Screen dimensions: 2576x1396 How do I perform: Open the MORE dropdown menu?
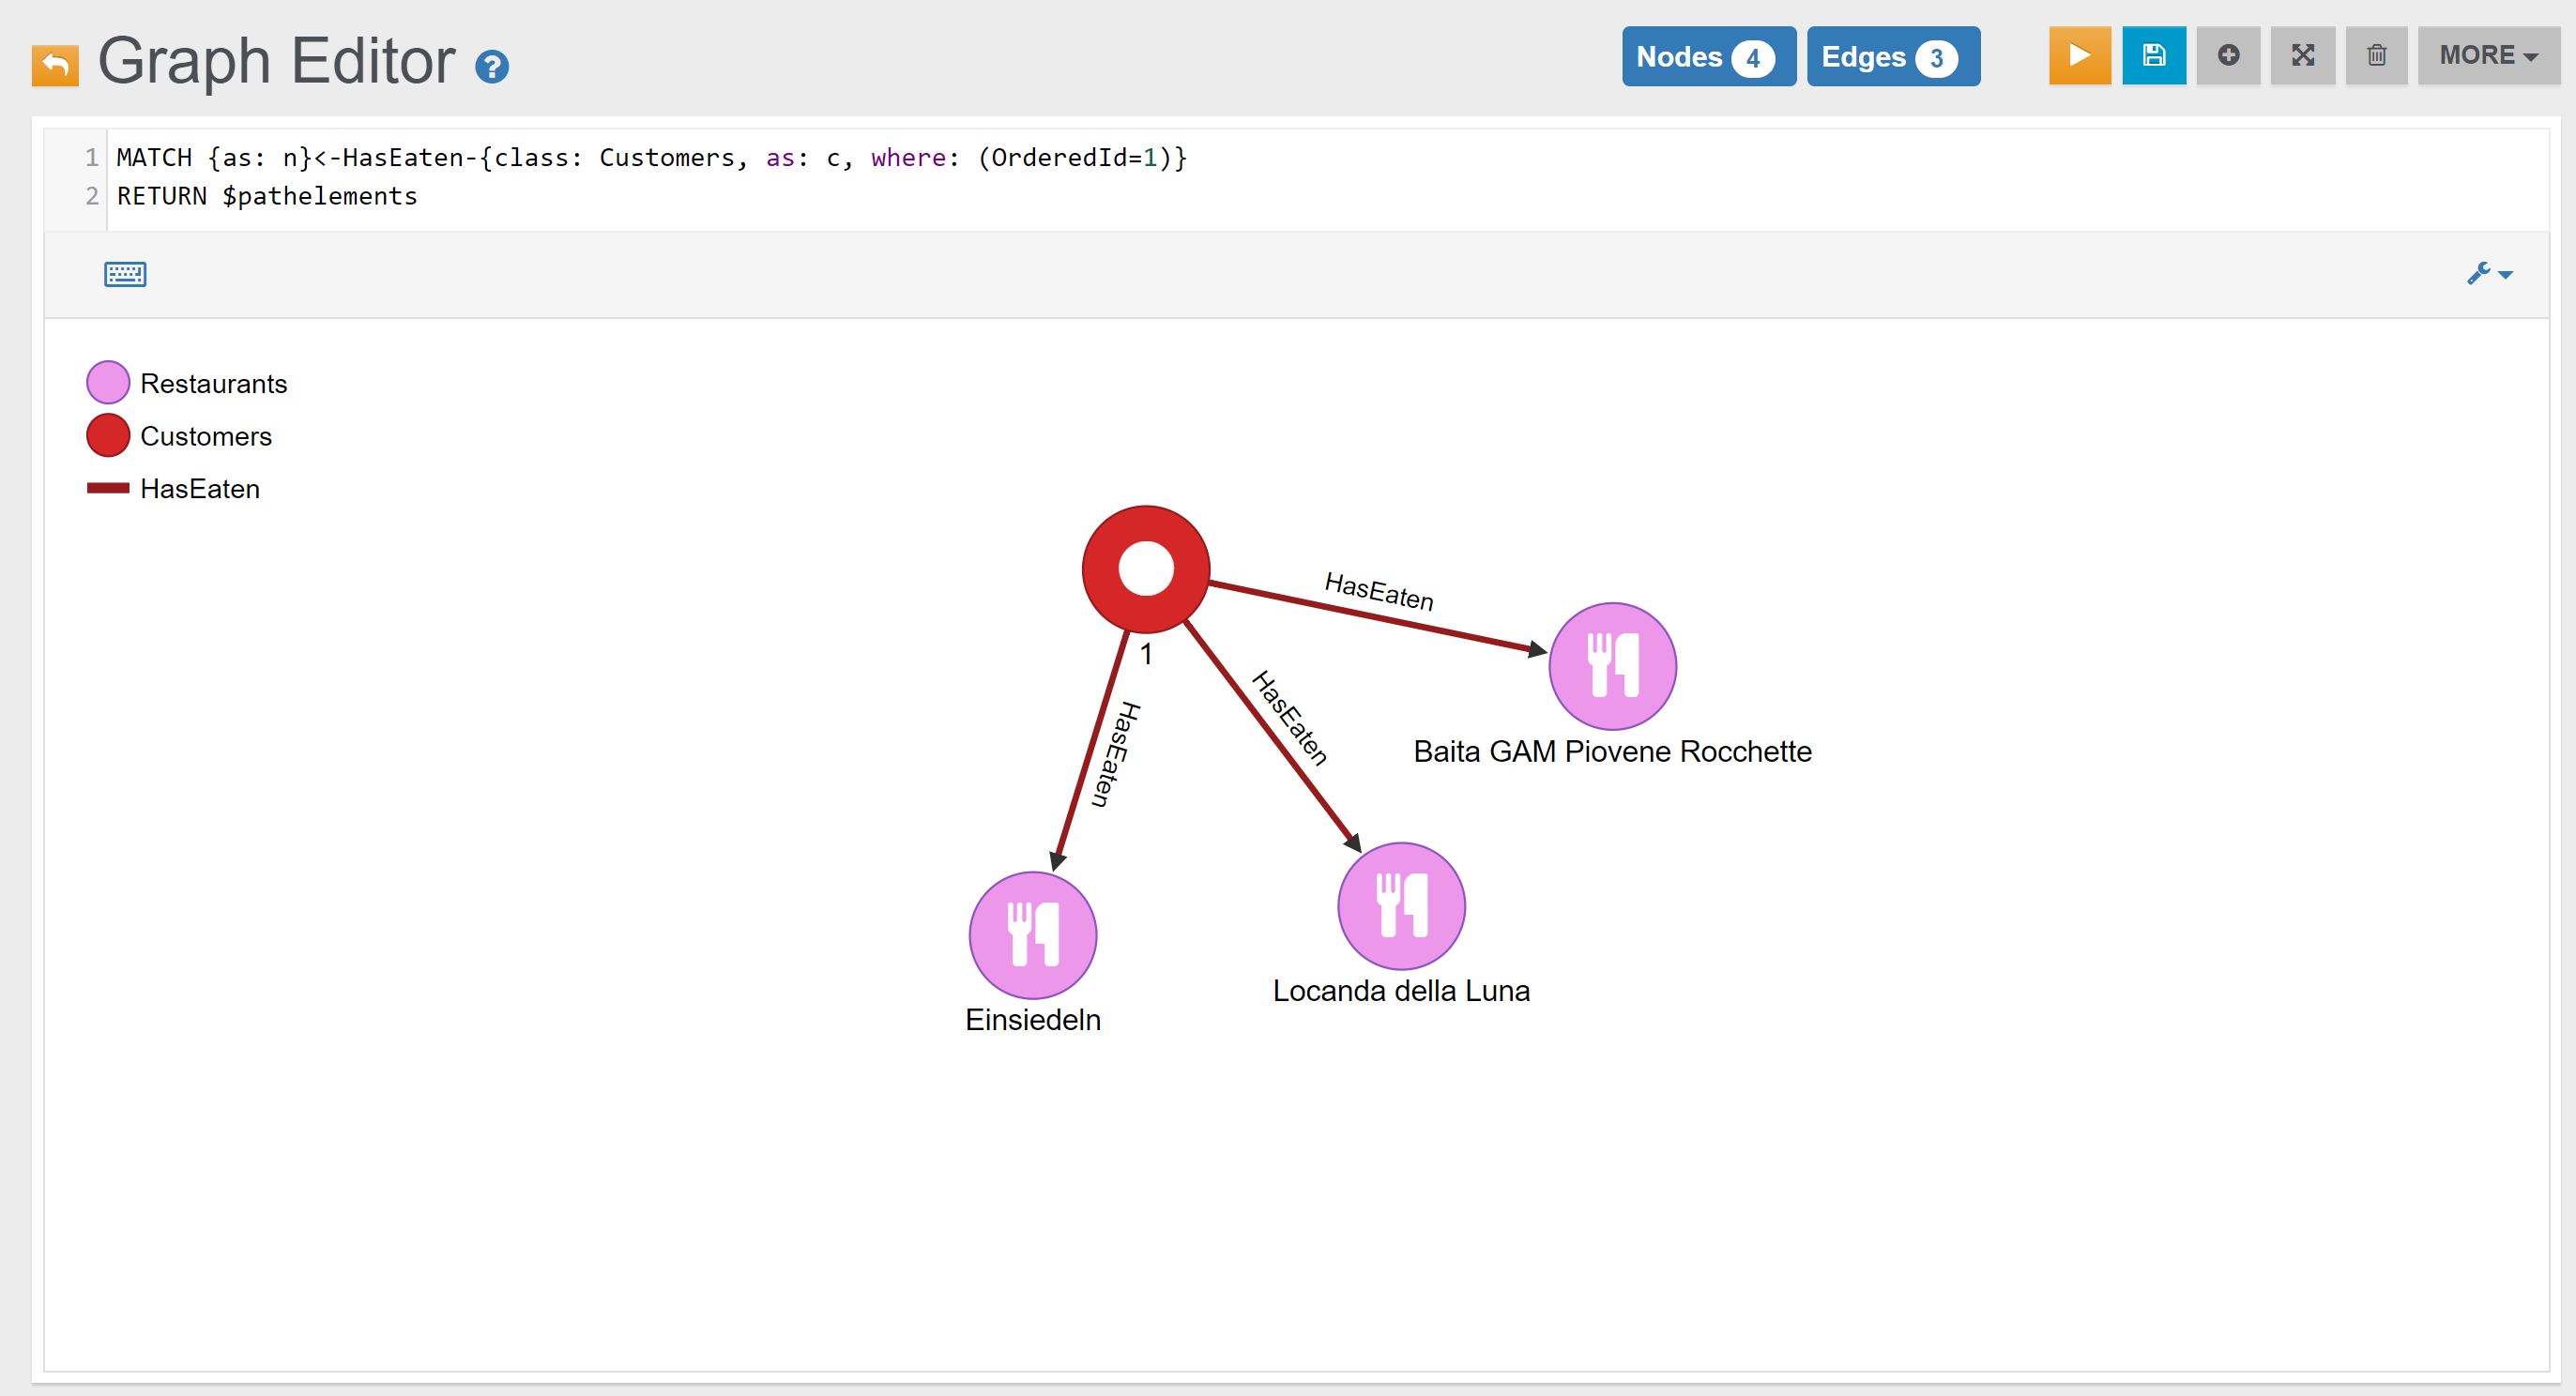(x=2487, y=56)
